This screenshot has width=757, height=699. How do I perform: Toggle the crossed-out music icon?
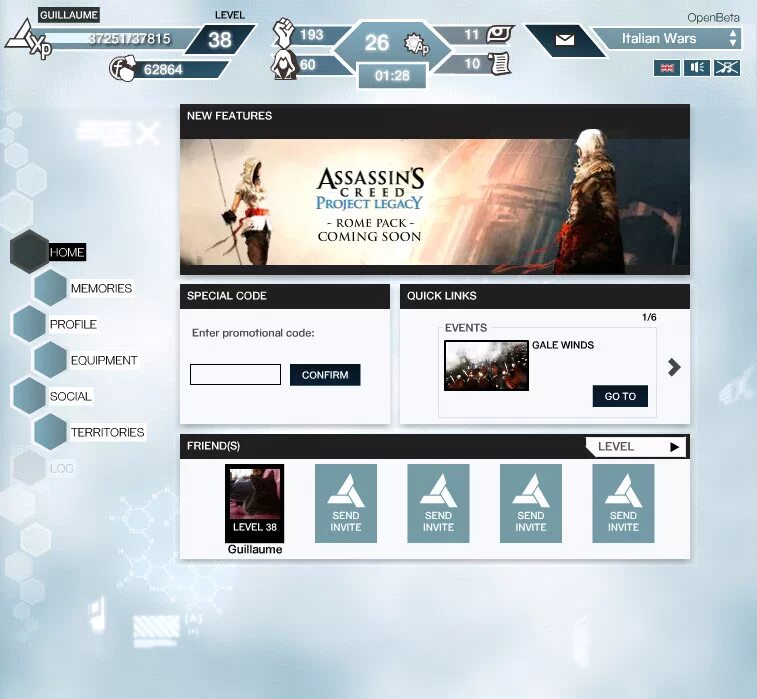[x=727, y=68]
